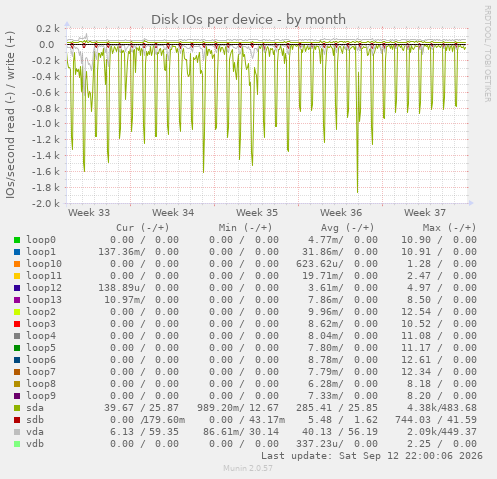This screenshot has width=497, height=479.
Task: Click the vdb Avg value '337.23u/ 0.00'
Action: coord(337,444)
